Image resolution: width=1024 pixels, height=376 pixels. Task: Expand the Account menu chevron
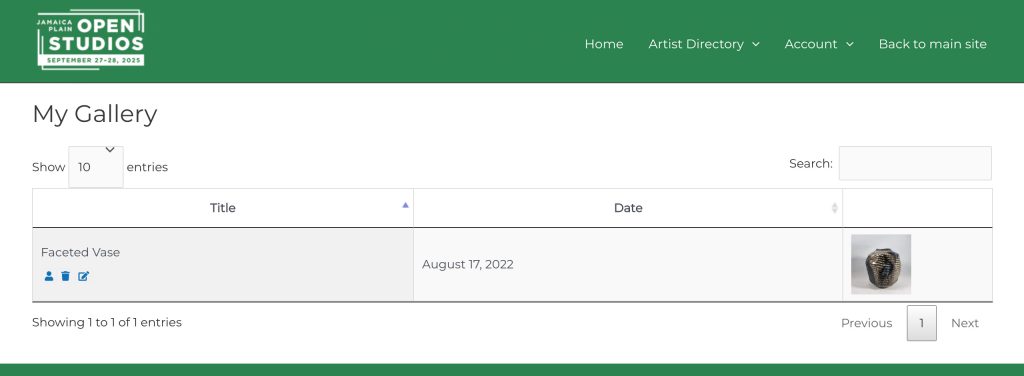(x=850, y=44)
